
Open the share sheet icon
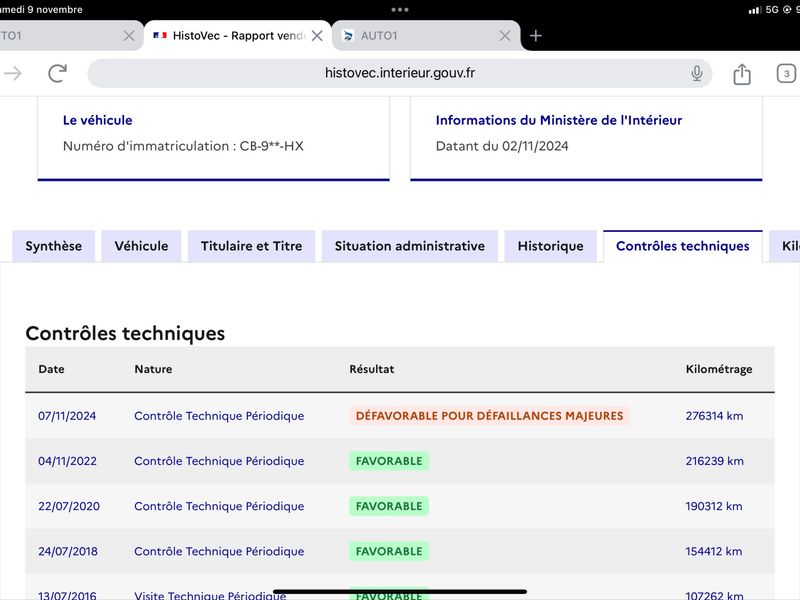(742, 74)
